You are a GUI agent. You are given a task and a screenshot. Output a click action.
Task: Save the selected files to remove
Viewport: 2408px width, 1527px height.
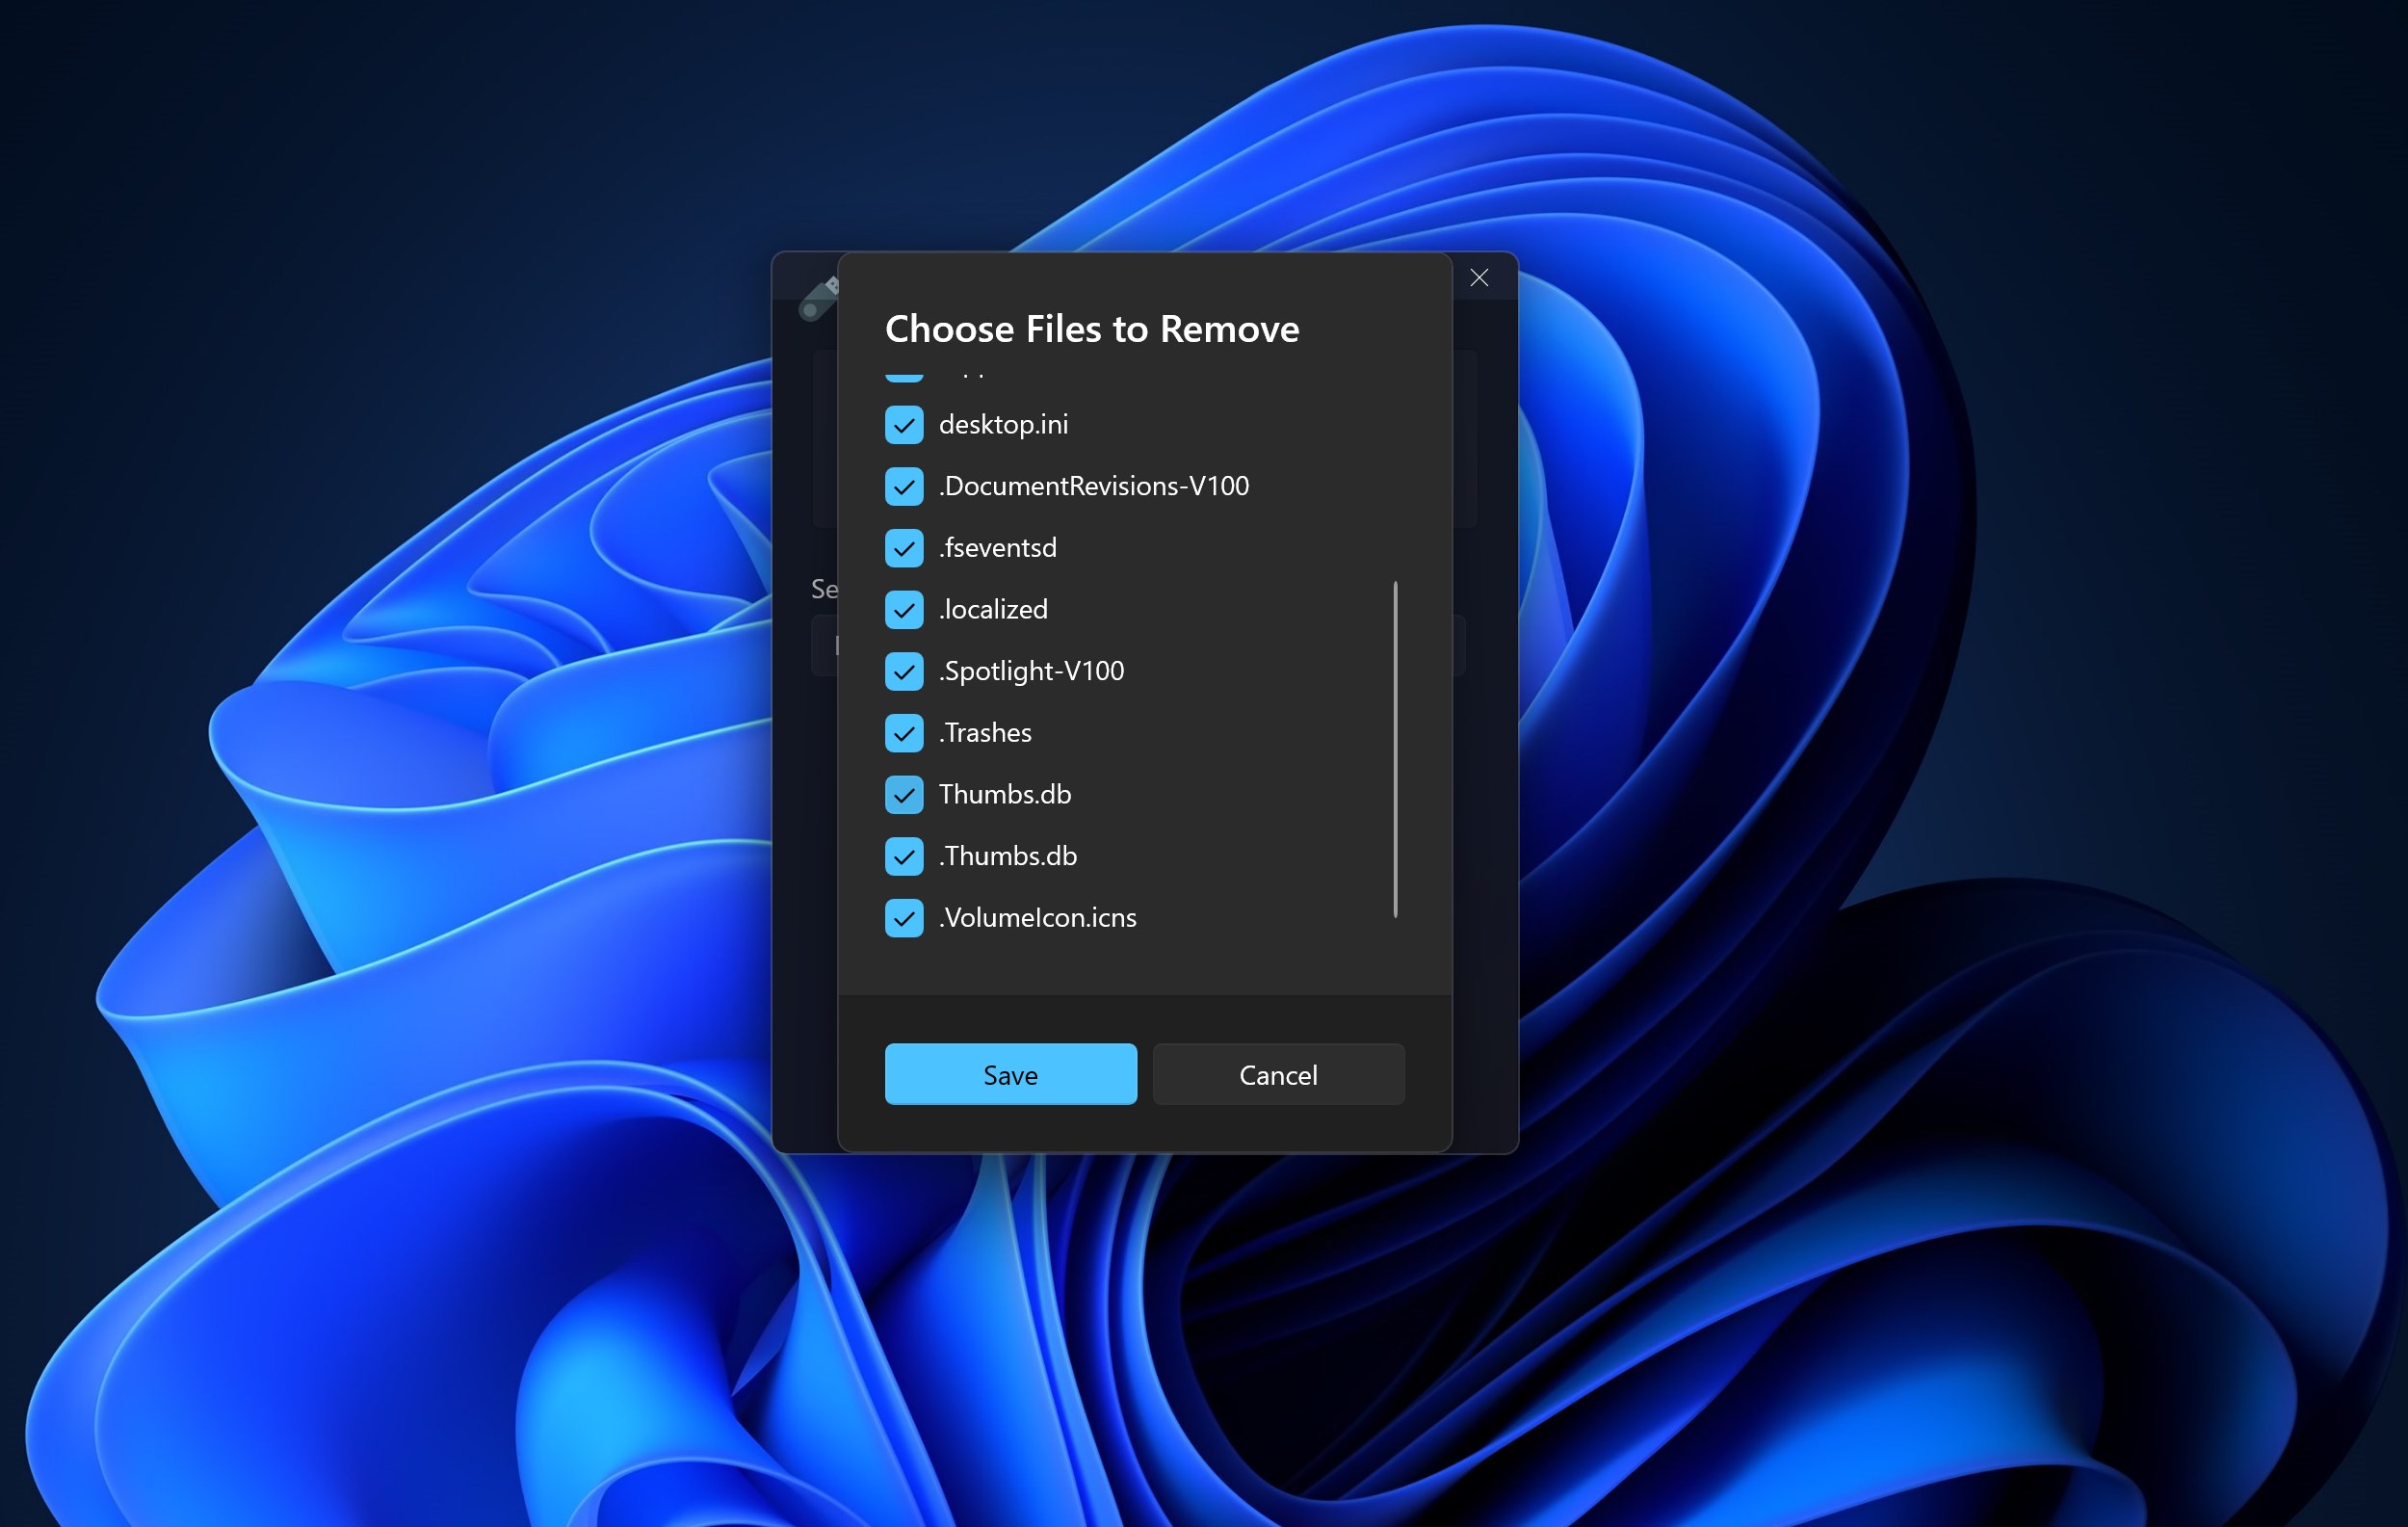(x=1011, y=1075)
